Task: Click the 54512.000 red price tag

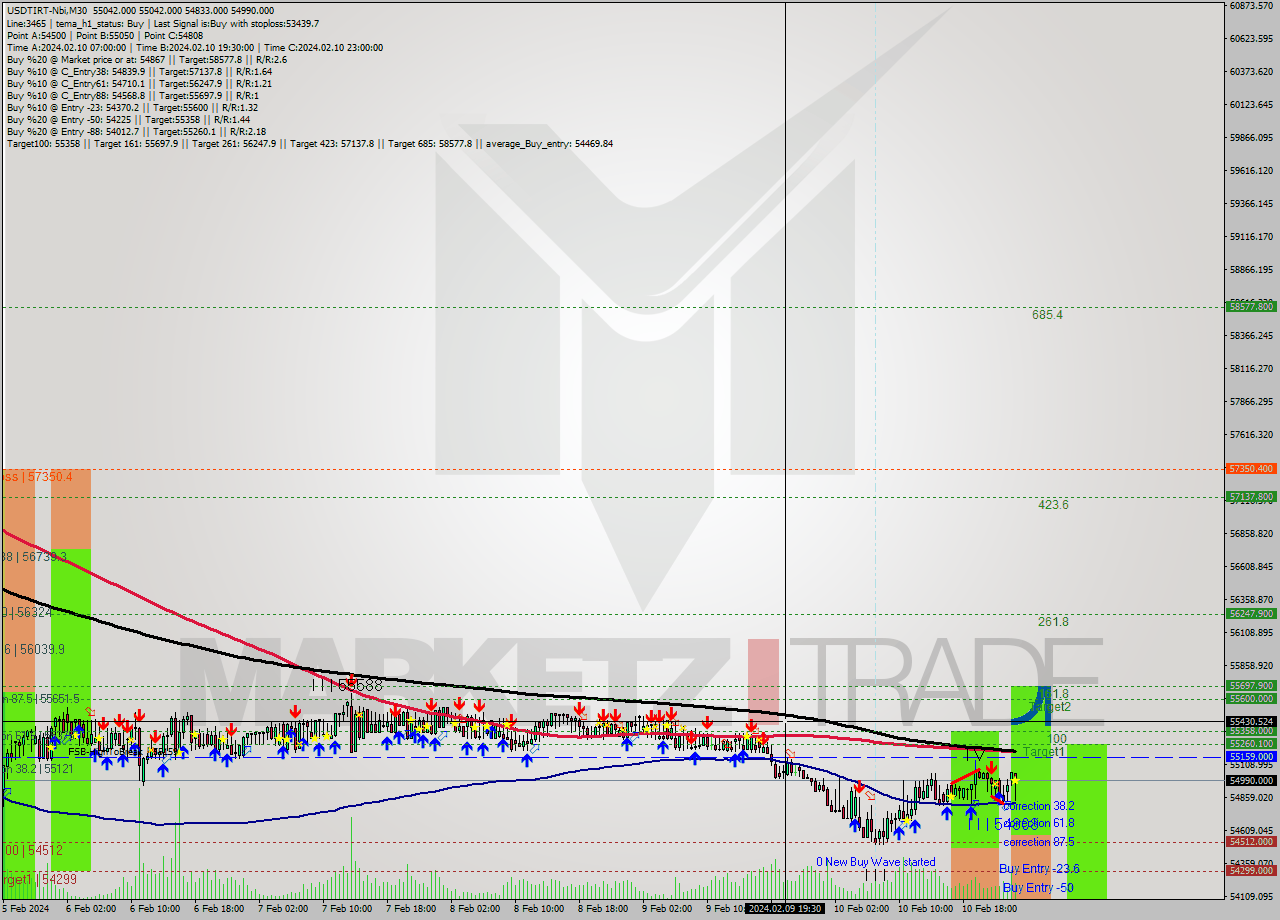Action: [1250, 841]
